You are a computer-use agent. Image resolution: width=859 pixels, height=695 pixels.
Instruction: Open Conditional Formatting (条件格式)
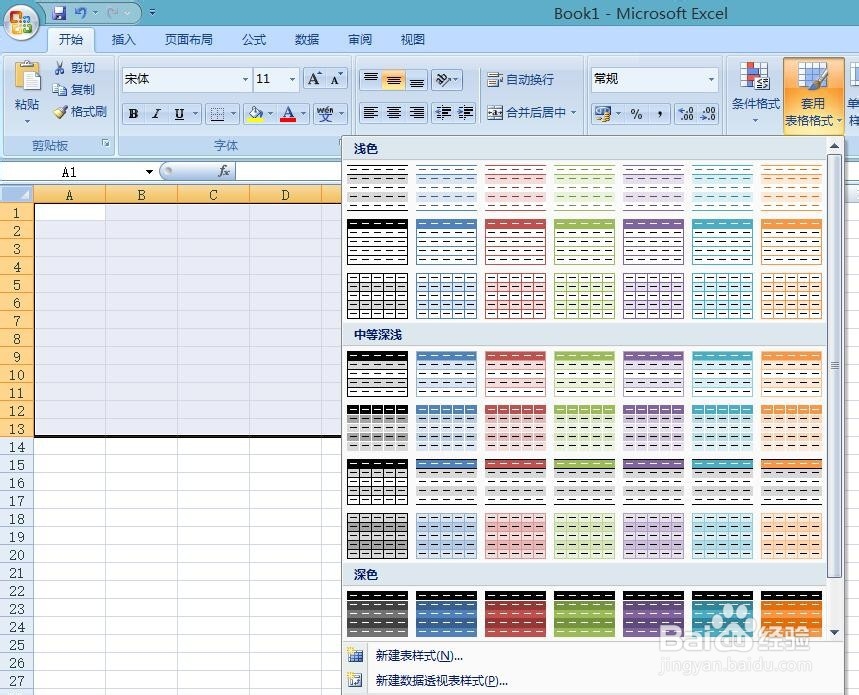pyautogui.click(x=755, y=92)
